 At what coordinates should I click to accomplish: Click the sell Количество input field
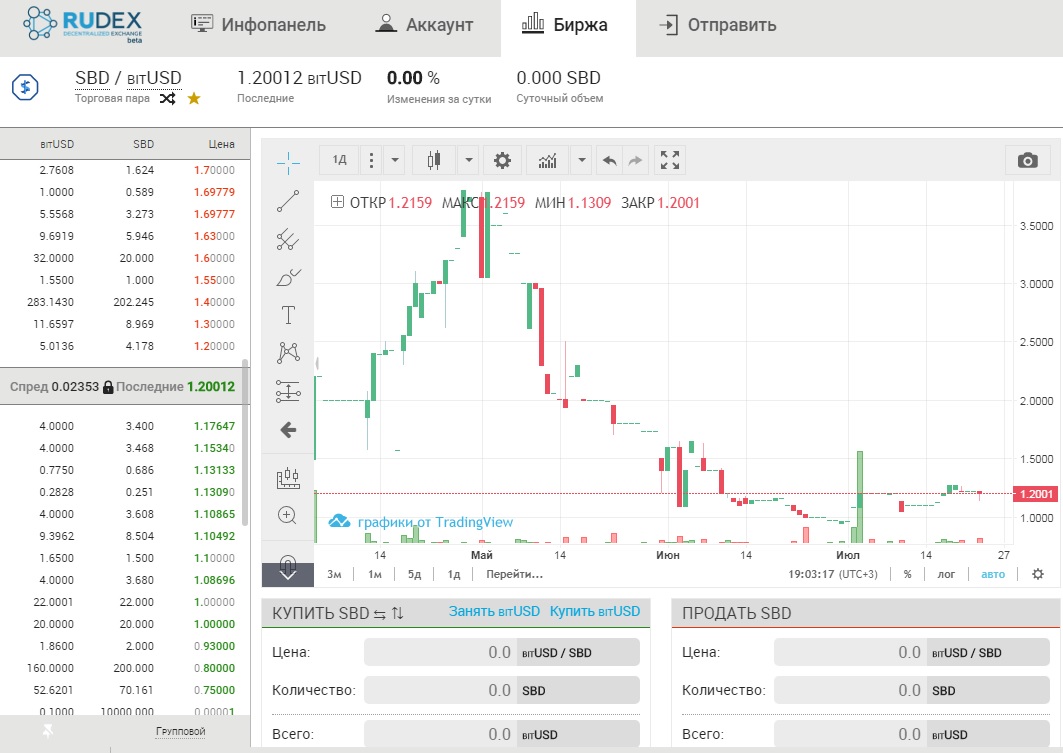(850, 690)
